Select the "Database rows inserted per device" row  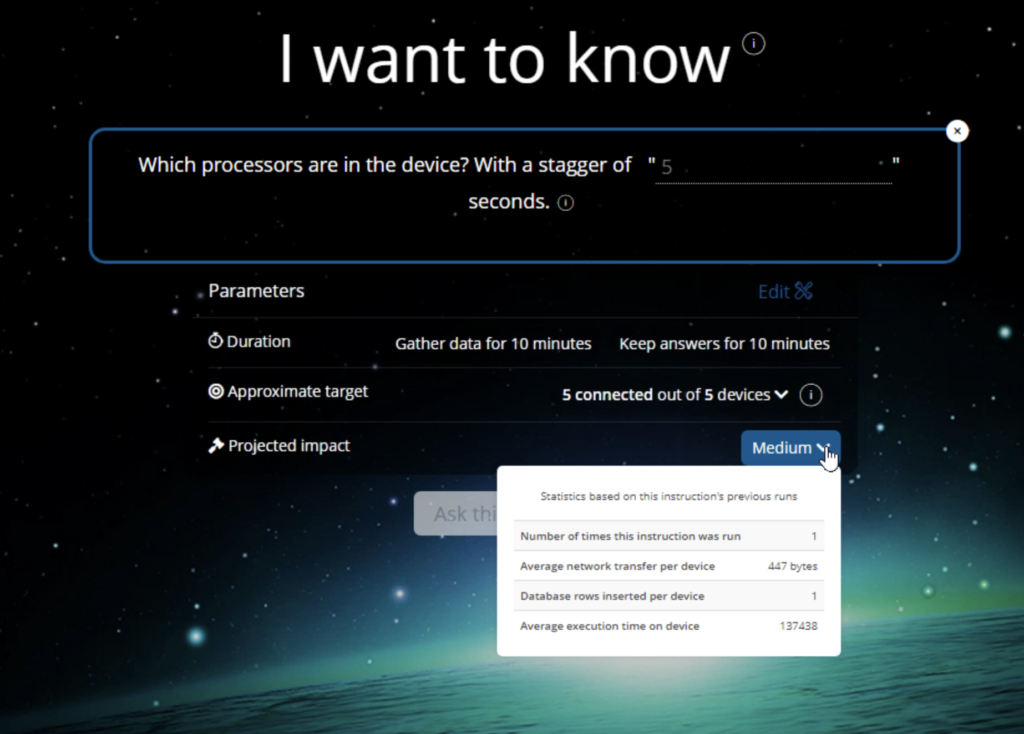point(668,596)
